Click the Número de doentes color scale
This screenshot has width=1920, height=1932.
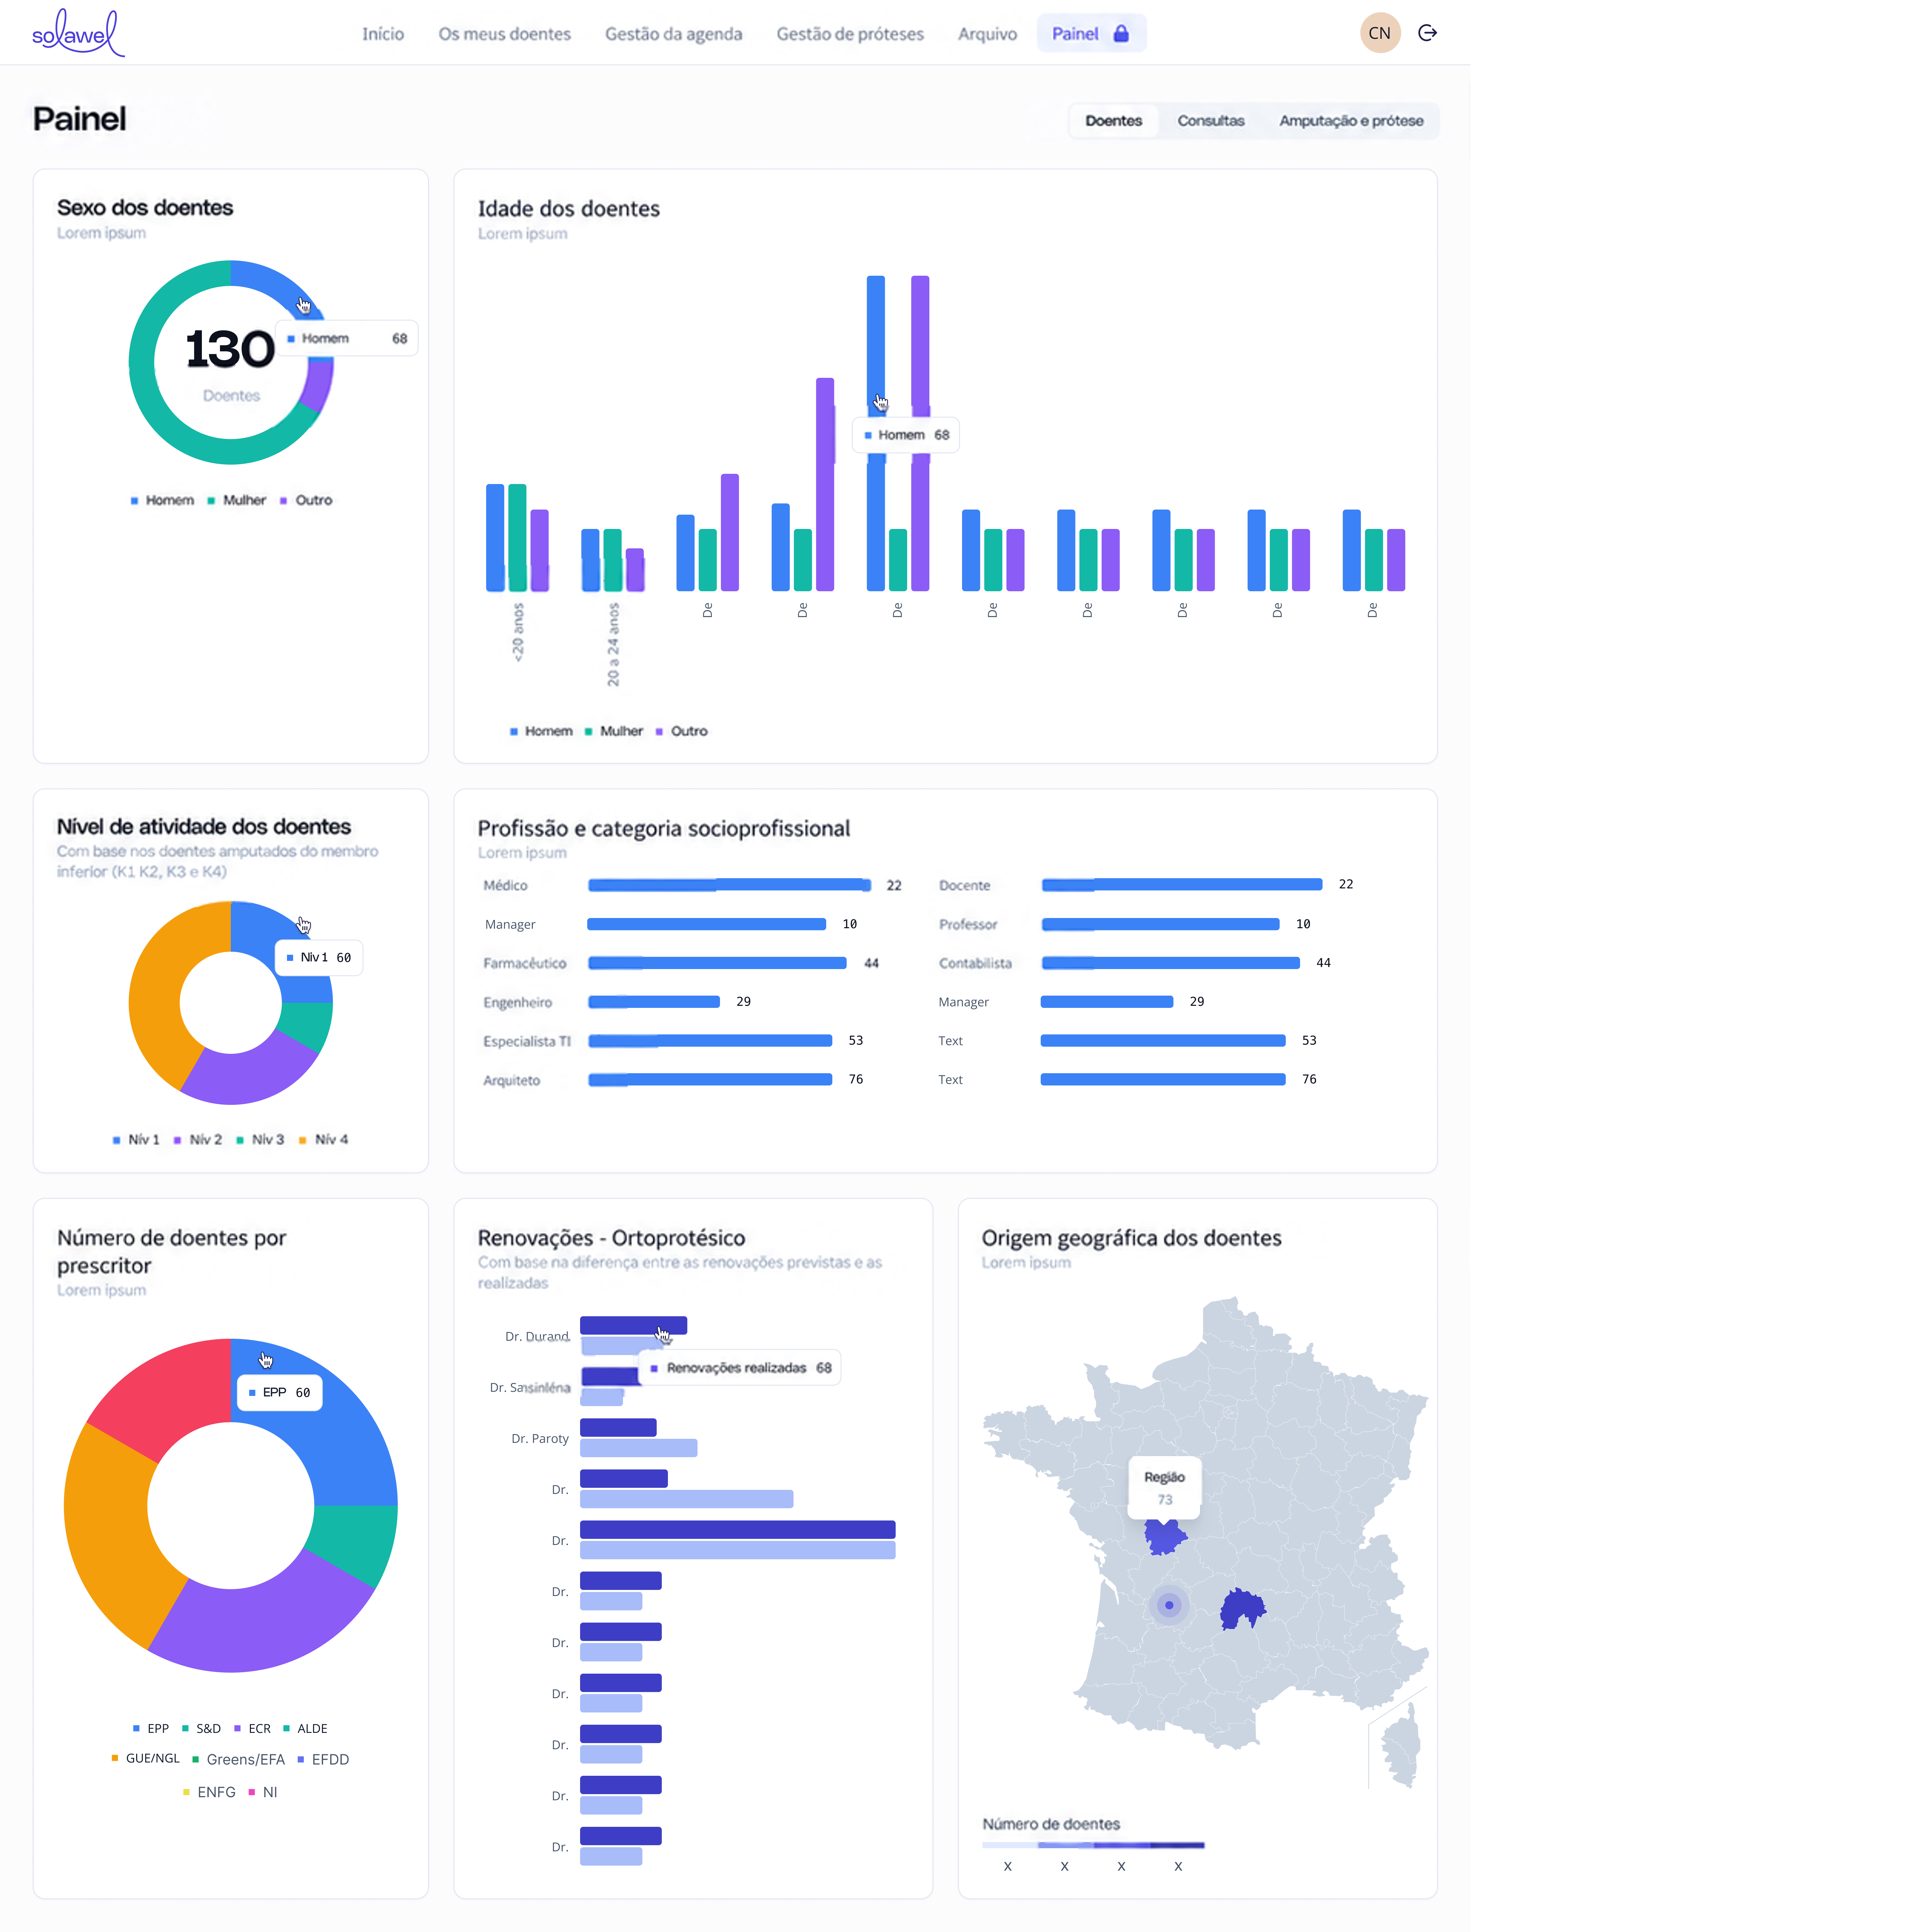(1093, 1845)
